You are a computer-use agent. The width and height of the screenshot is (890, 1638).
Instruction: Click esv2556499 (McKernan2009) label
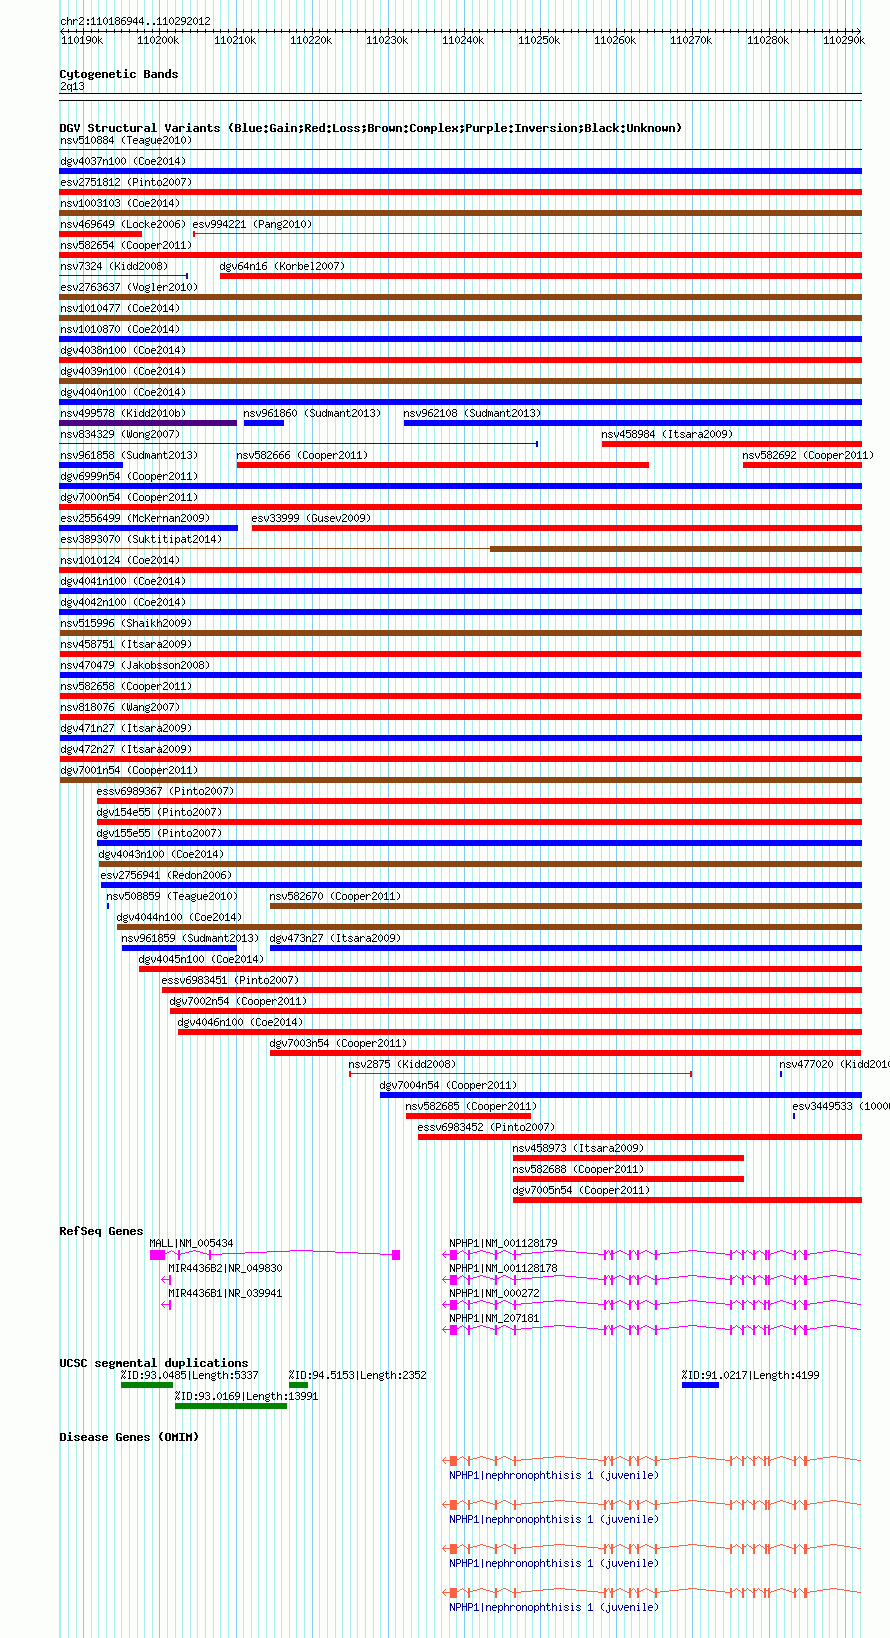click(134, 518)
